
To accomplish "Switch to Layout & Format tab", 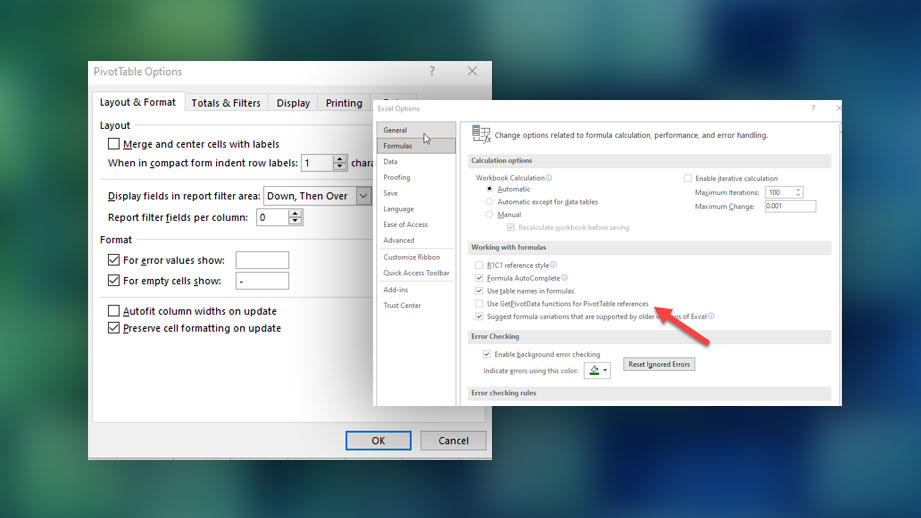I will click(x=137, y=102).
